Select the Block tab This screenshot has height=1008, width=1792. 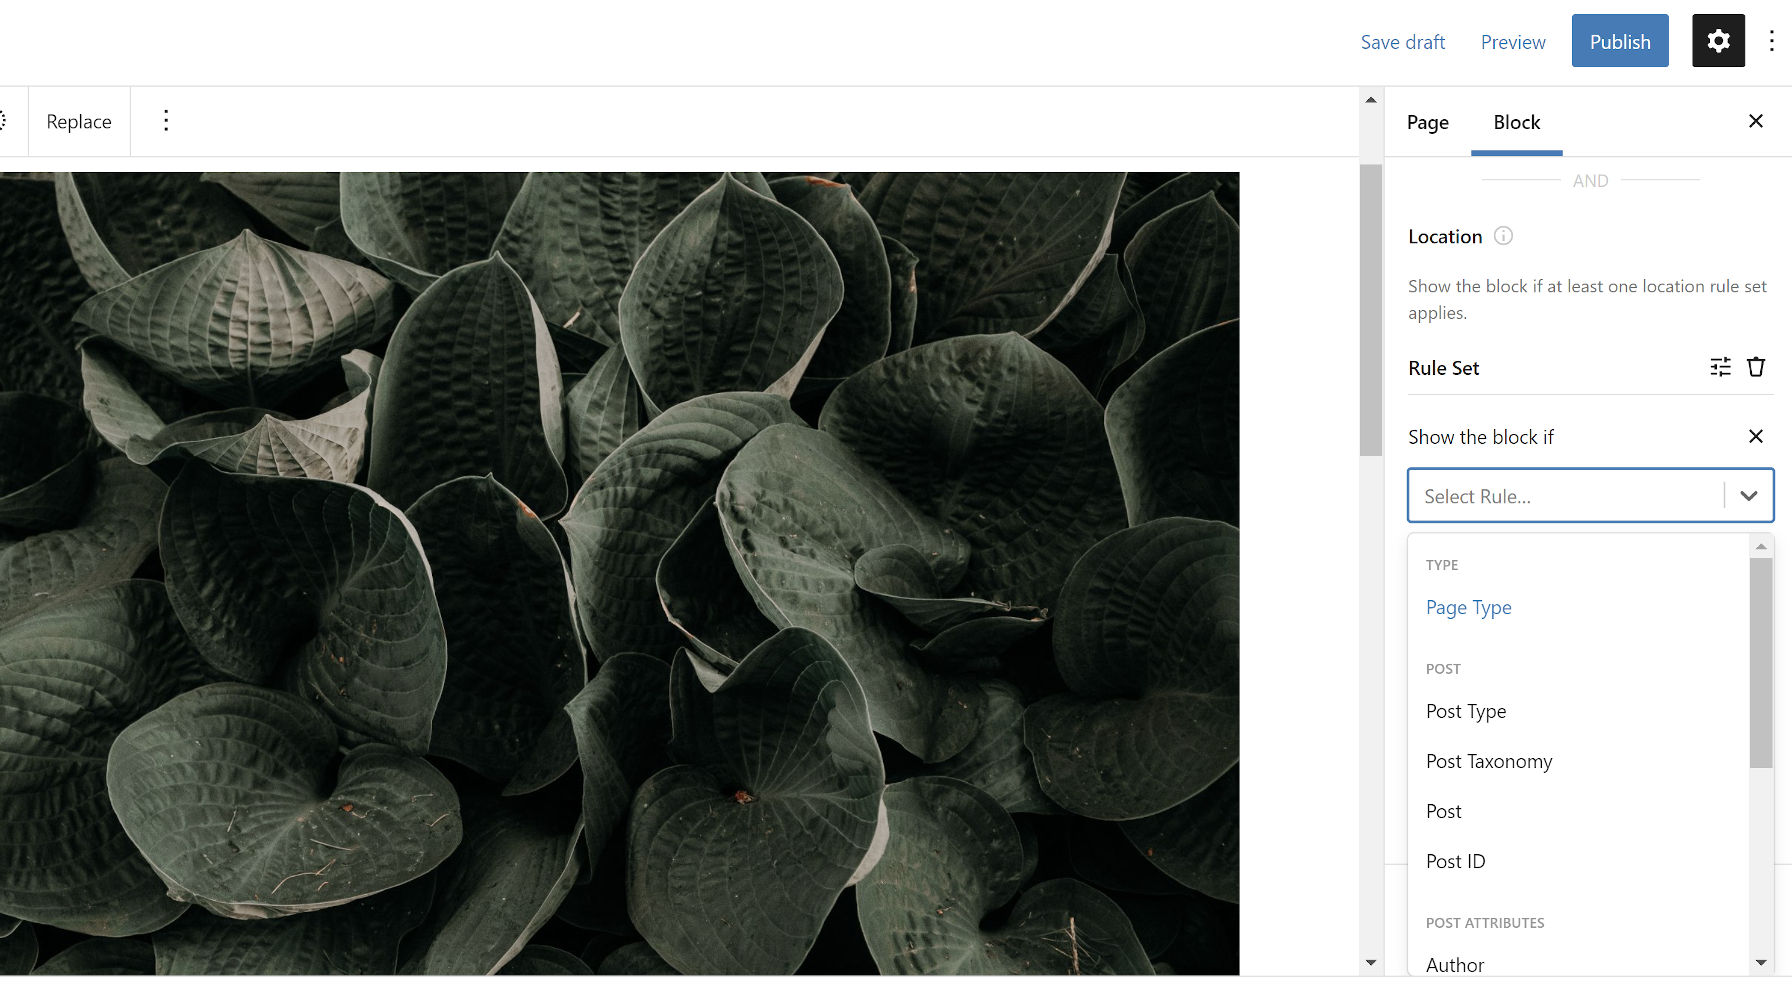tap(1516, 122)
